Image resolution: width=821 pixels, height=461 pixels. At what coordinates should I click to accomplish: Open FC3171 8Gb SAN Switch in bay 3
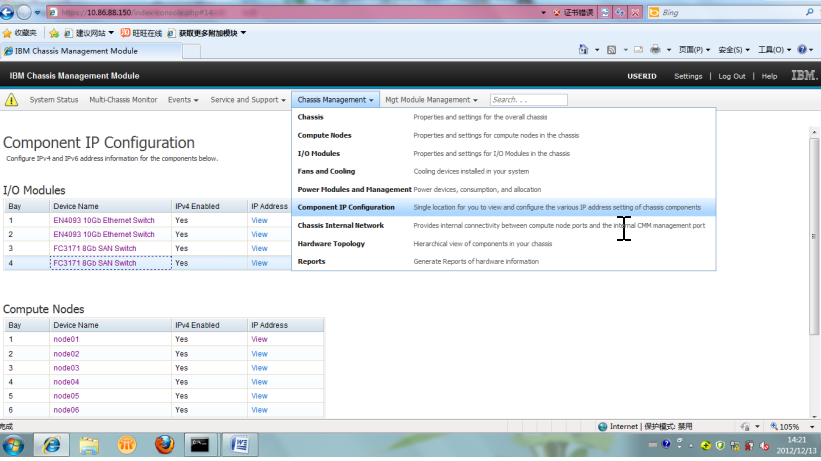click(95, 248)
